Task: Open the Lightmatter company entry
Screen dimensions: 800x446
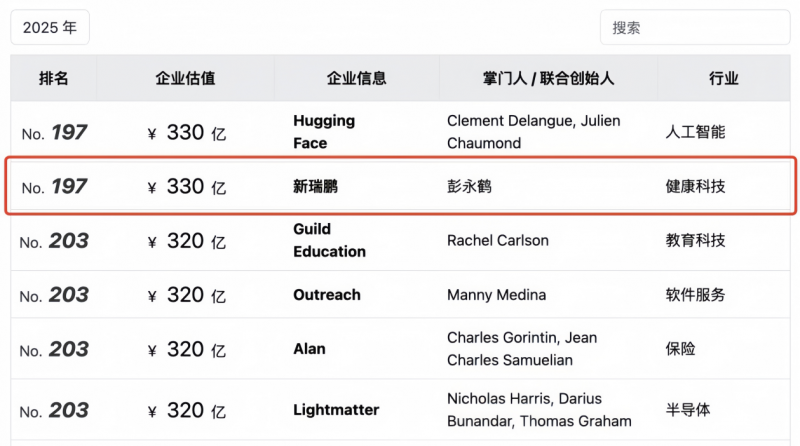Action: pos(336,410)
